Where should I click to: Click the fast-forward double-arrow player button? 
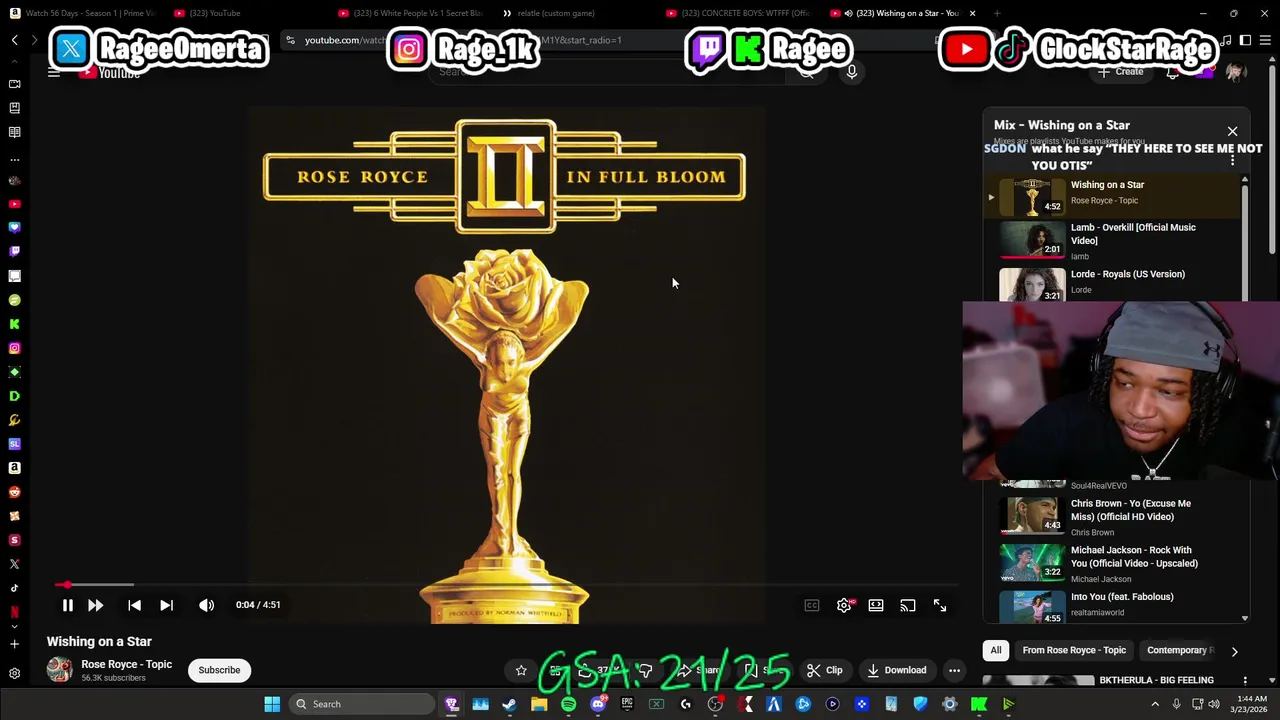[95, 605]
